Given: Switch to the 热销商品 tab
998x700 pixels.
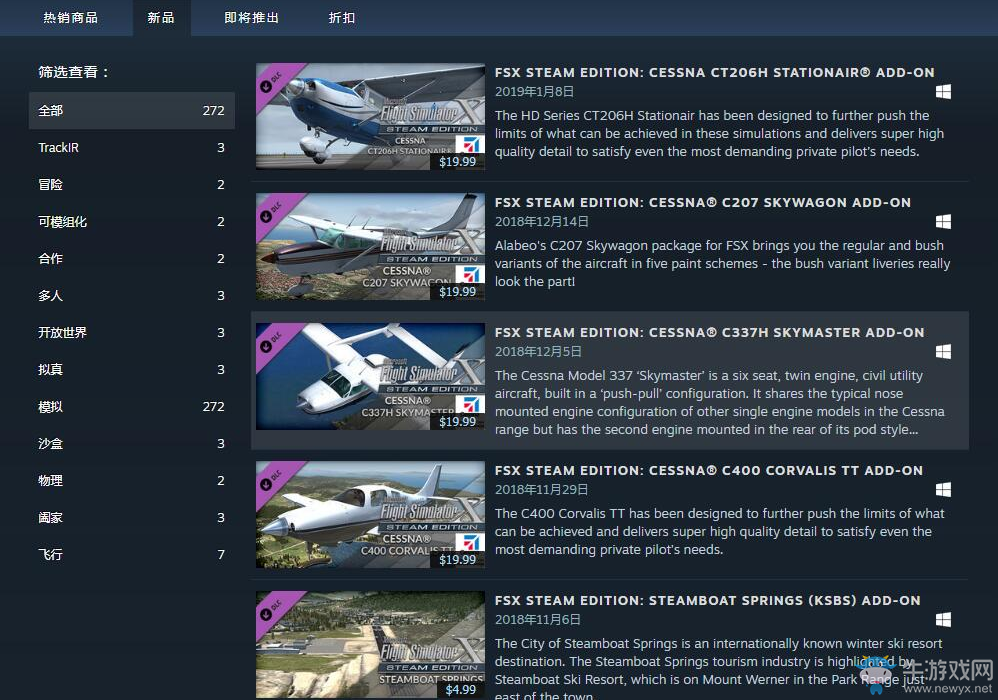Looking at the screenshot, I should click(71, 18).
